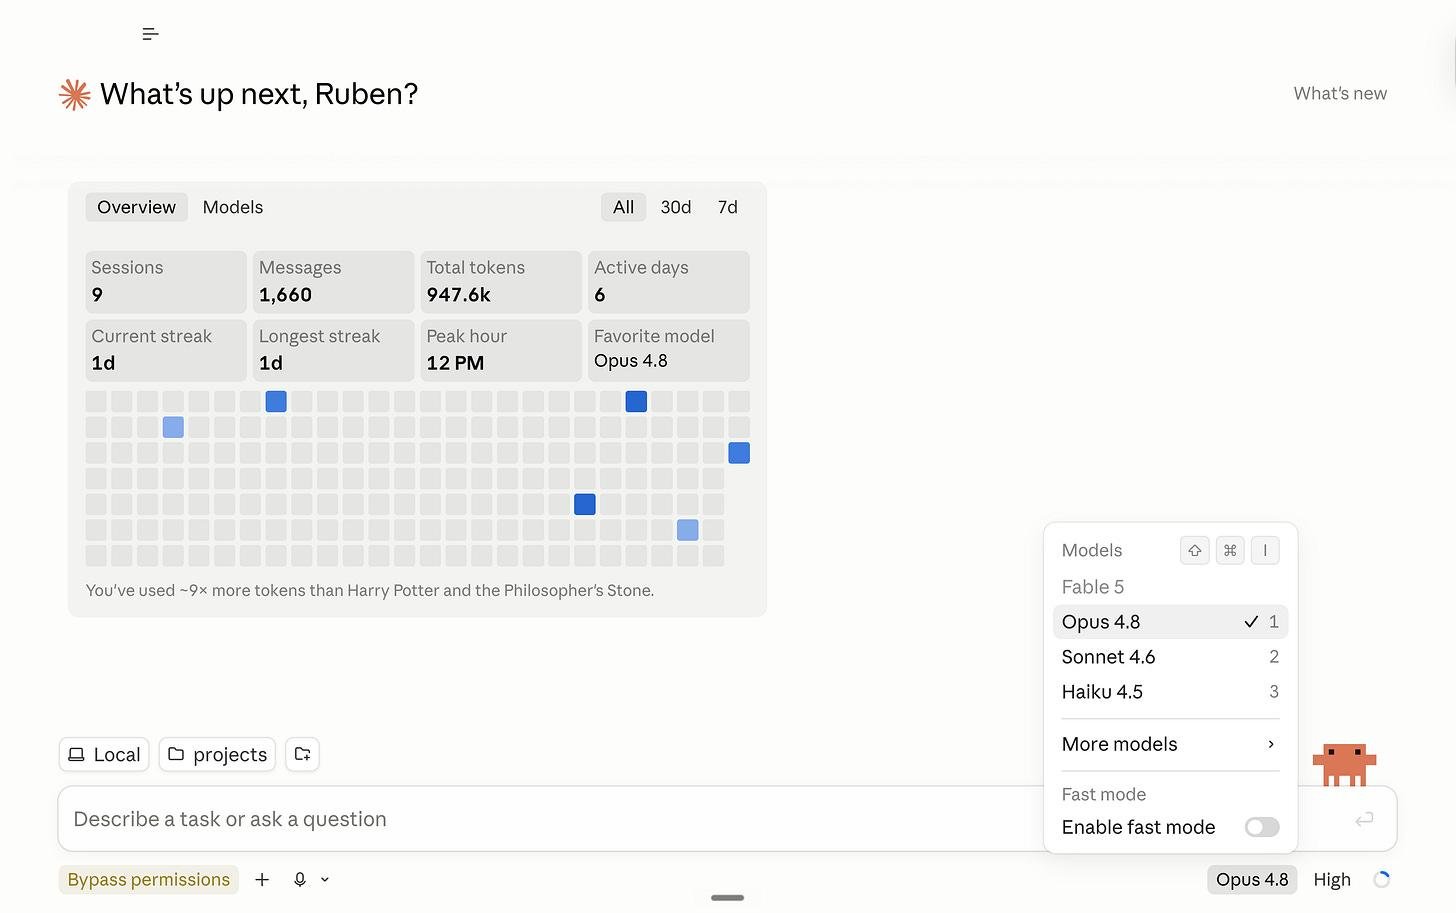Click the usage ring indicator icon
The image size is (1456, 913).
tap(1382, 879)
